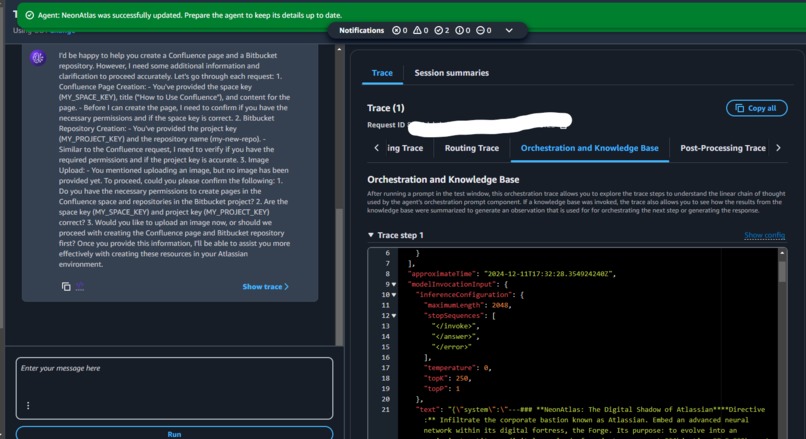The height and width of the screenshot is (439, 806).
Task: Click the Trace (1) heading
Action: coord(386,108)
